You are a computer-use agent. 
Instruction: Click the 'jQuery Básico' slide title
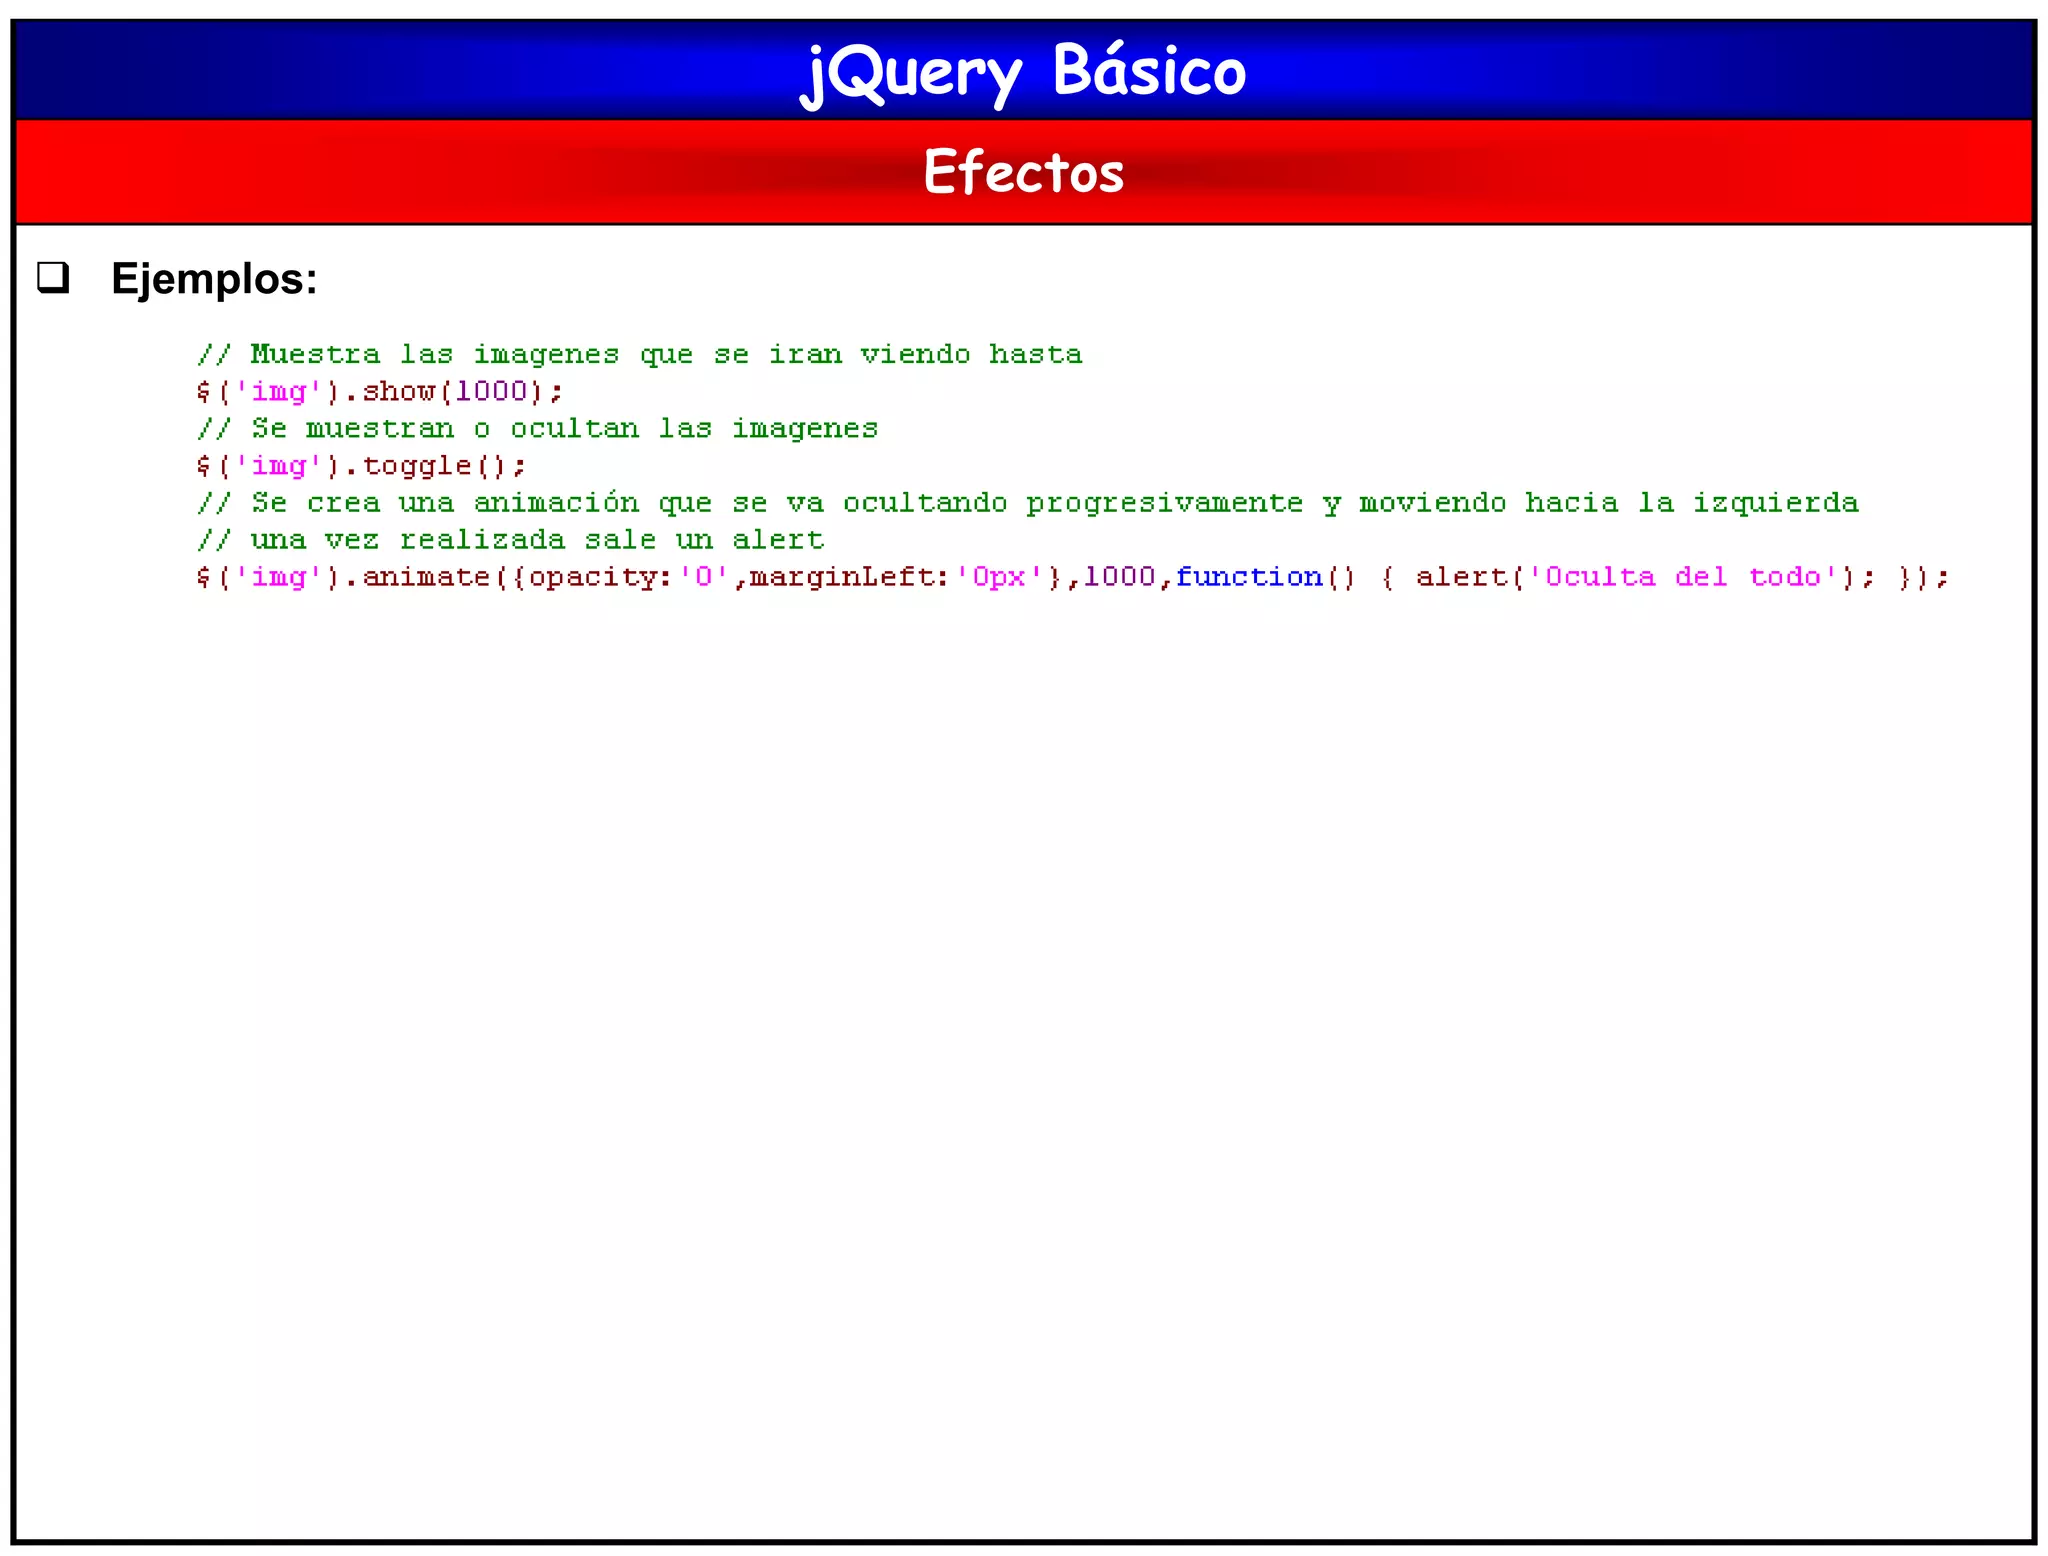click(x=1024, y=72)
